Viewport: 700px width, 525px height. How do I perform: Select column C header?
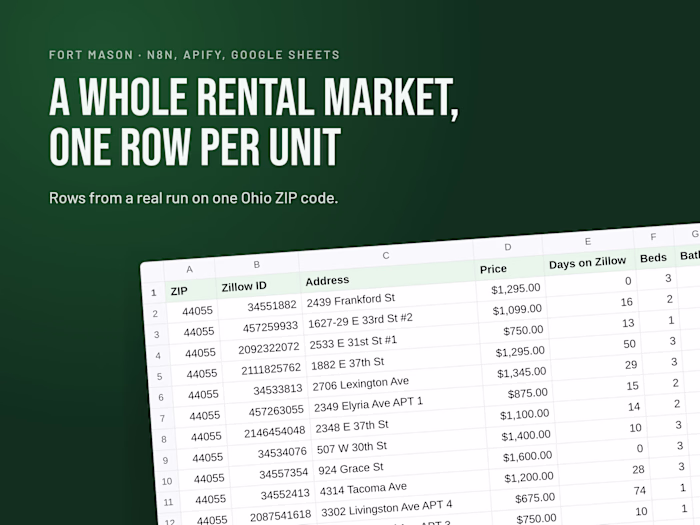pos(386,255)
